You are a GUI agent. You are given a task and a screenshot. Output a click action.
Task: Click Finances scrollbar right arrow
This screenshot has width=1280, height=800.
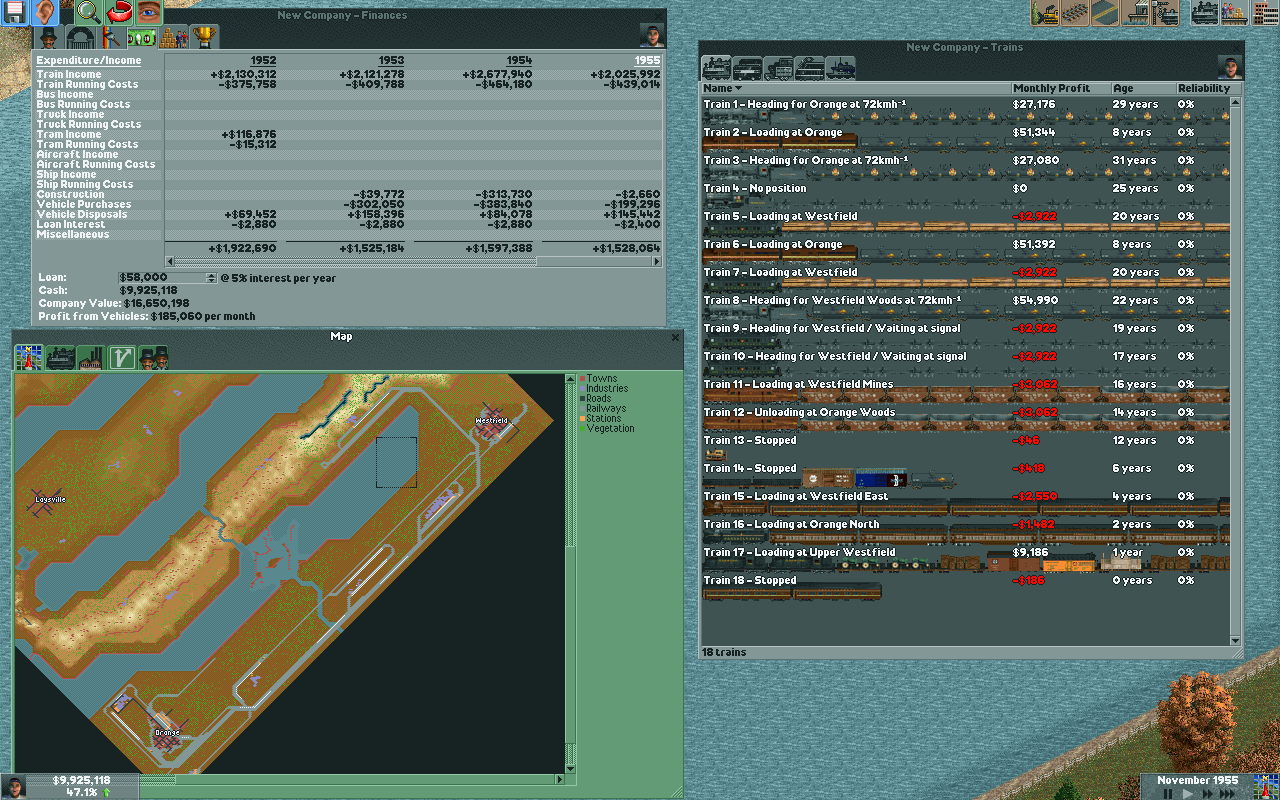tap(657, 261)
